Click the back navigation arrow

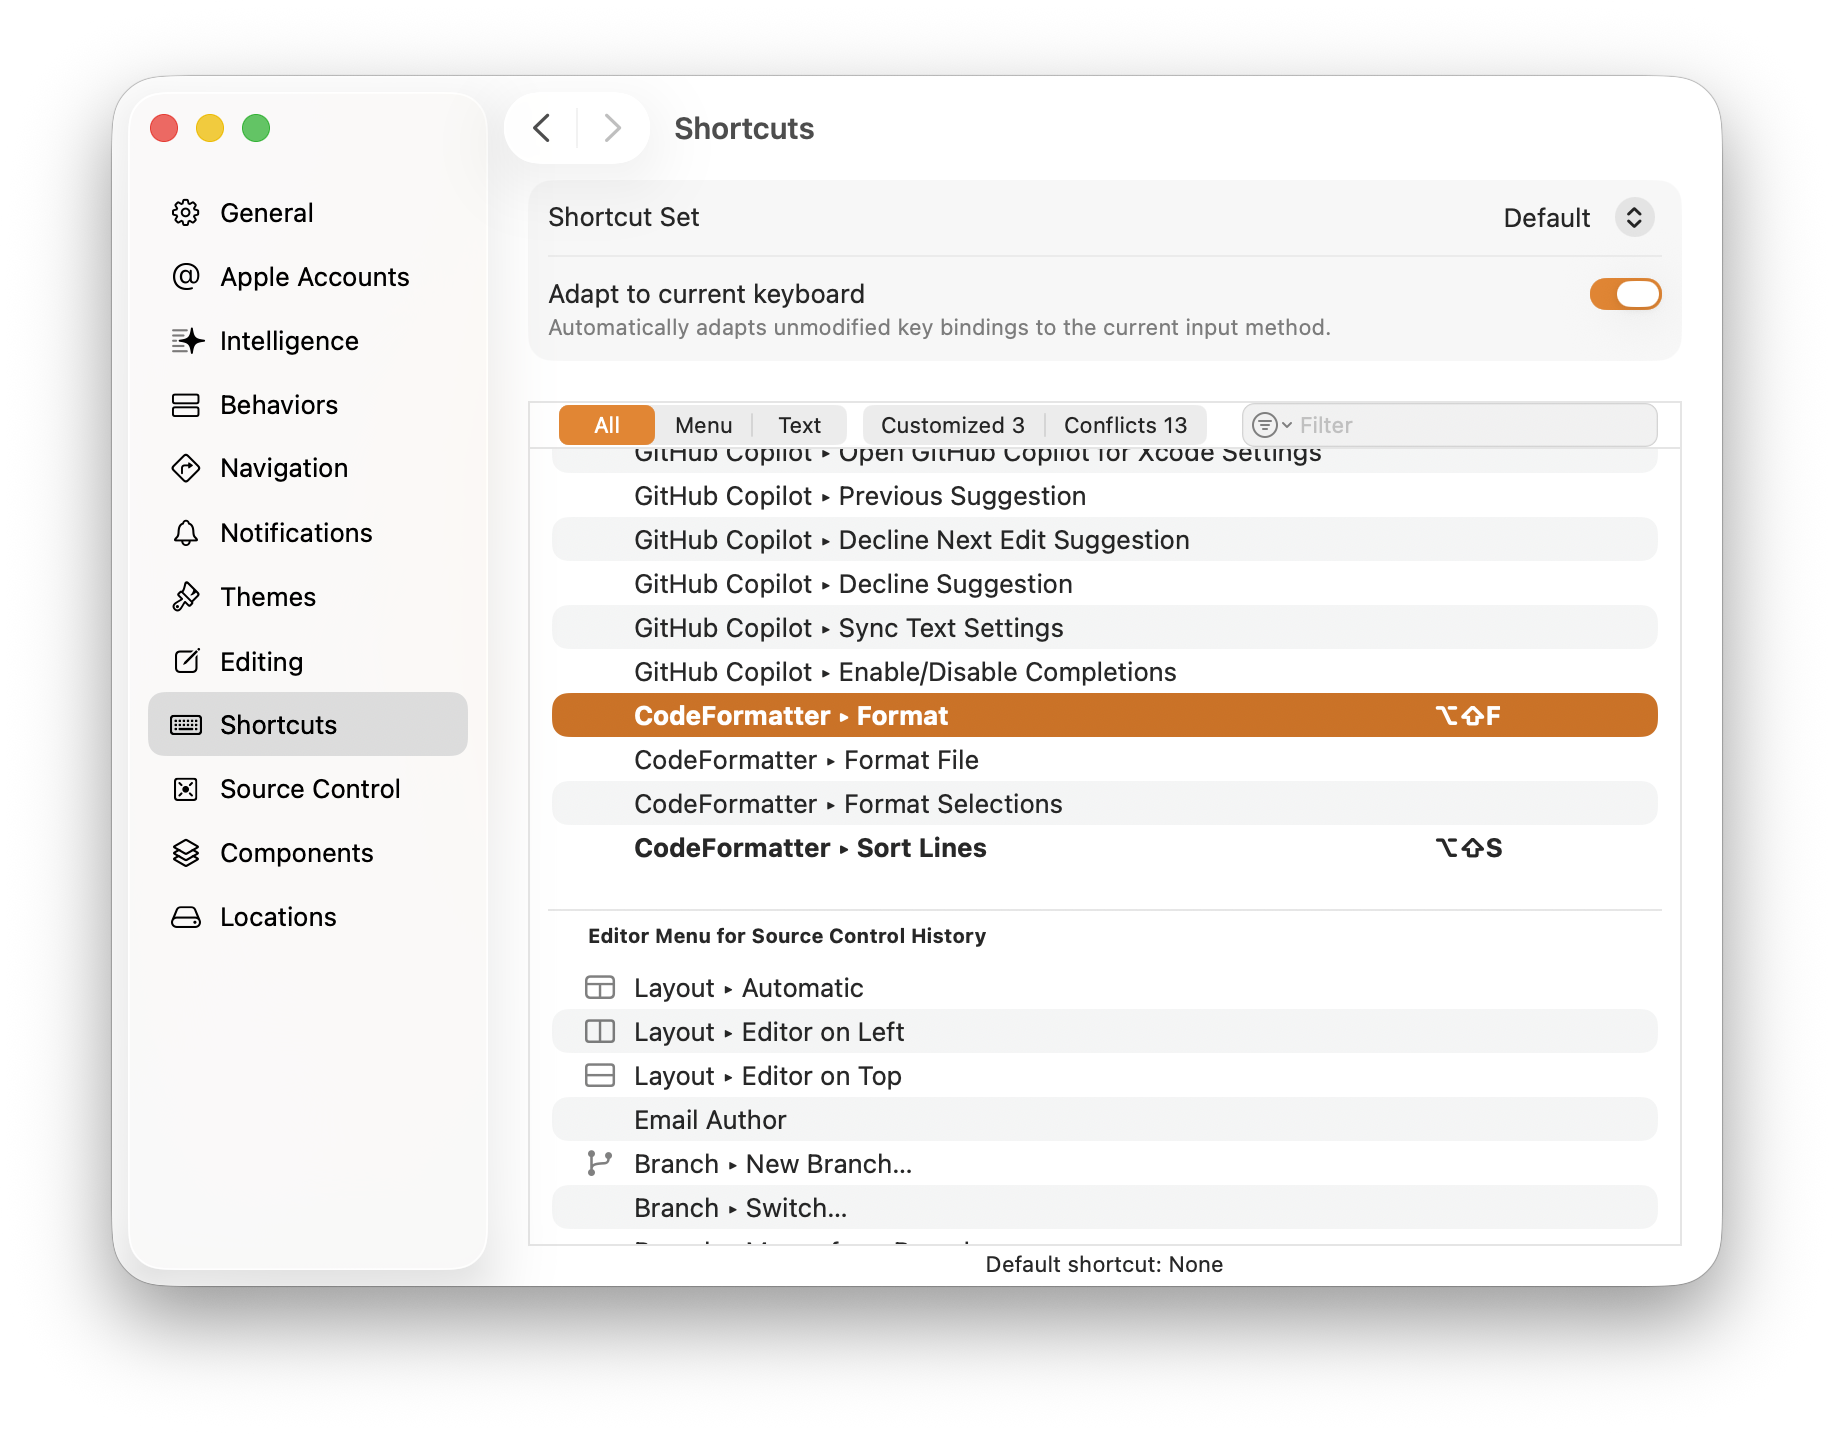[x=542, y=128]
